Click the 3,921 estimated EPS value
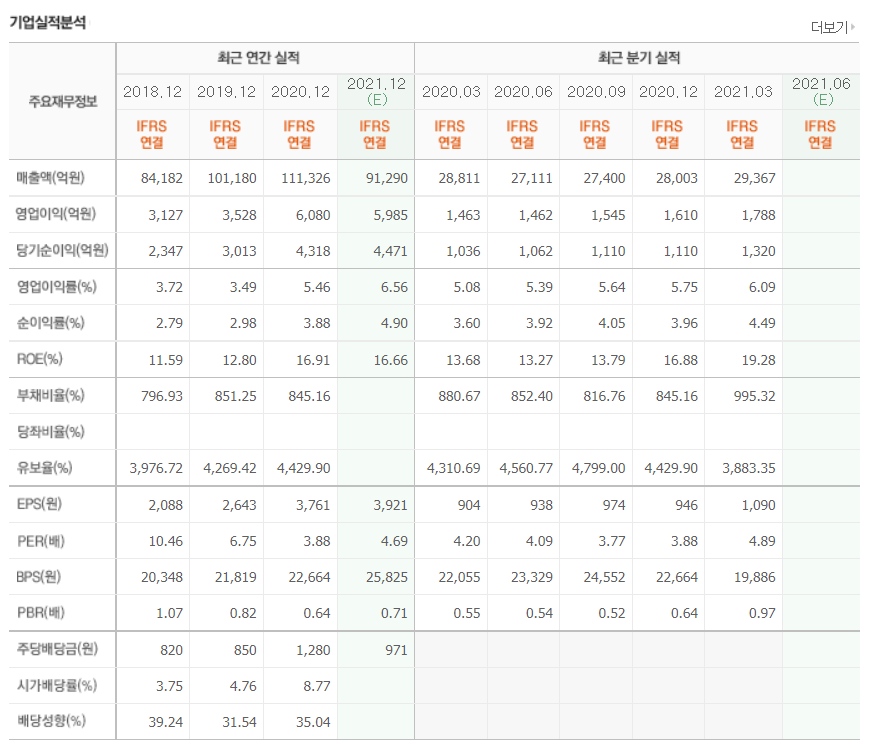874x744 pixels. click(x=390, y=505)
